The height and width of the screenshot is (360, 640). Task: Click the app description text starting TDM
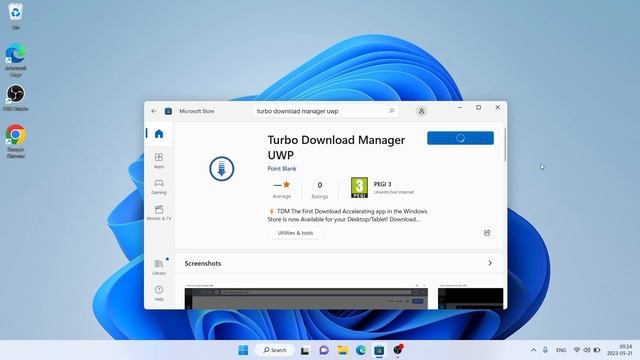348,215
